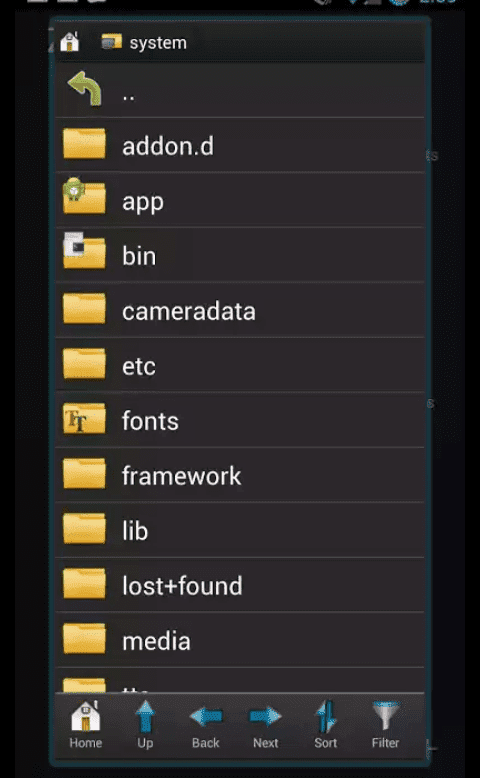Open the Filter funnel
The height and width of the screenshot is (778, 480).
pos(385,724)
